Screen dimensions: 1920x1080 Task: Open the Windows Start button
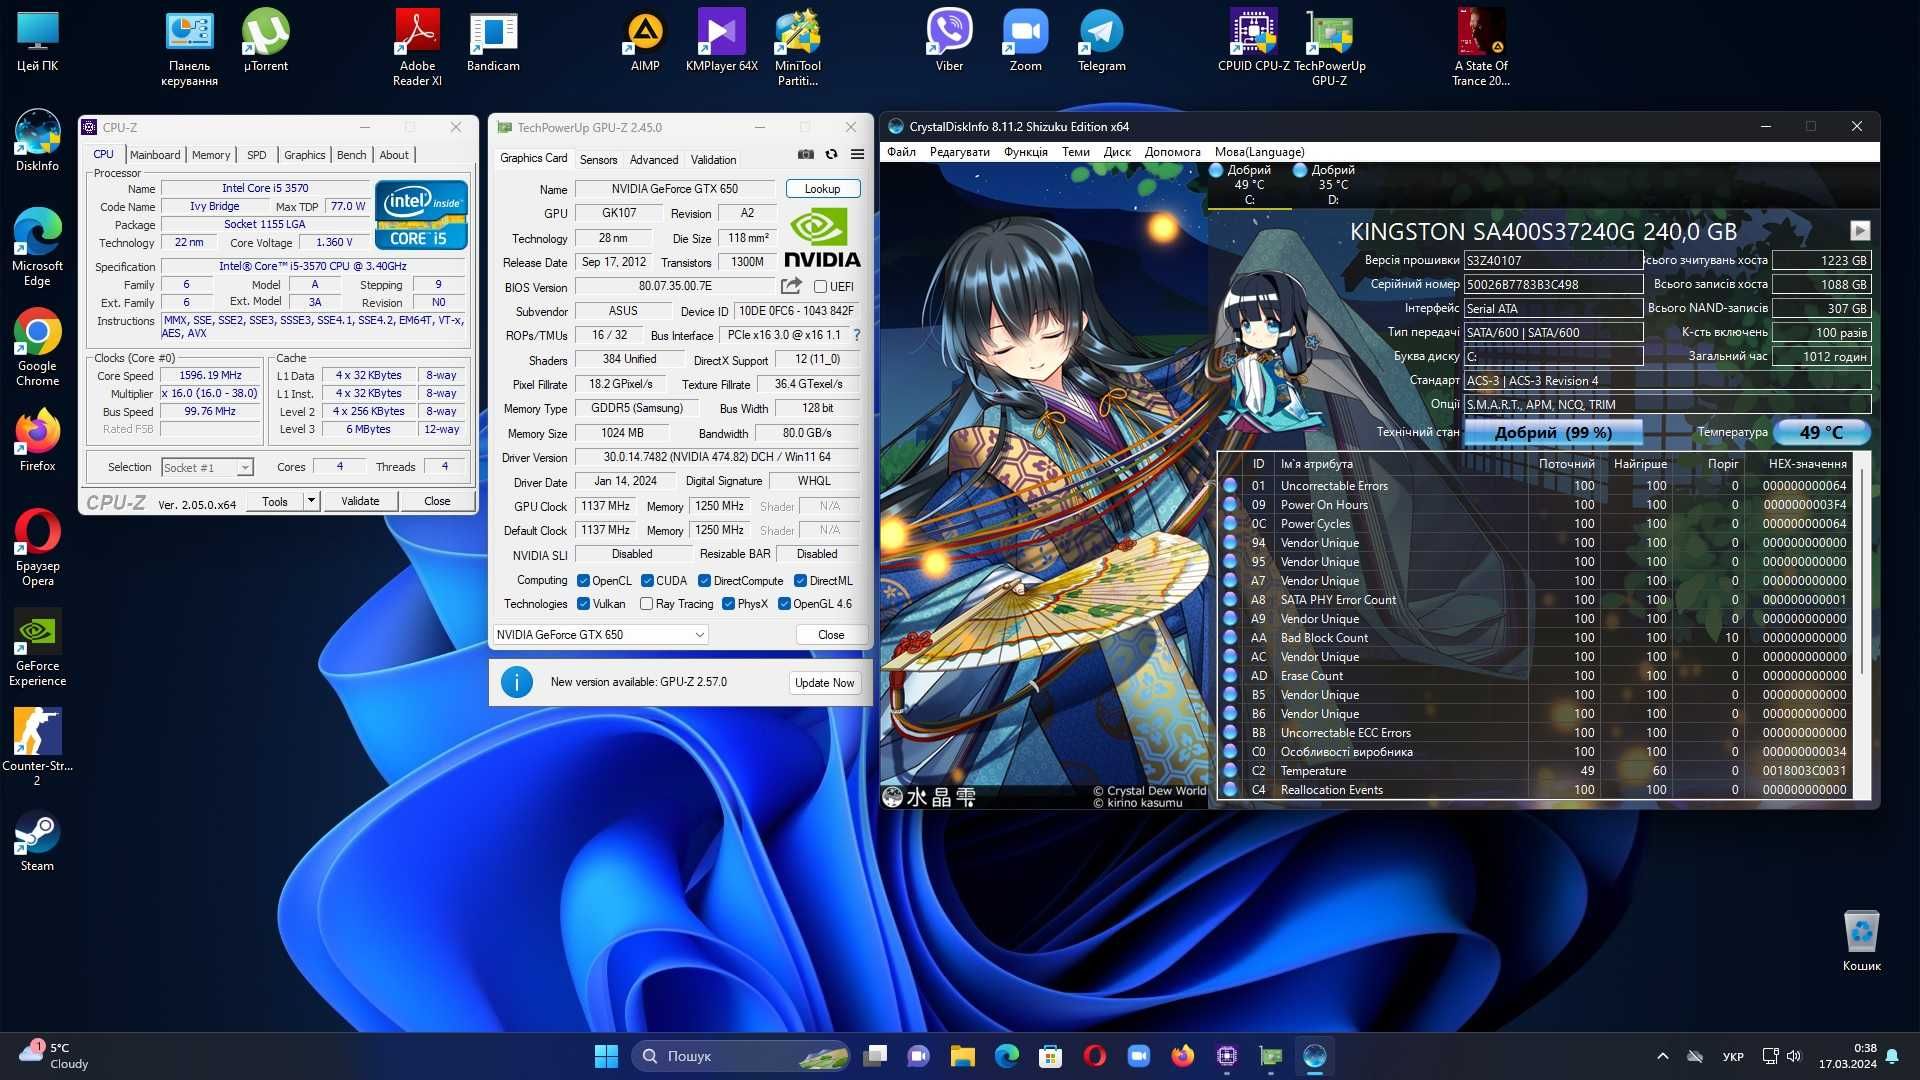click(x=606, y=1056)
